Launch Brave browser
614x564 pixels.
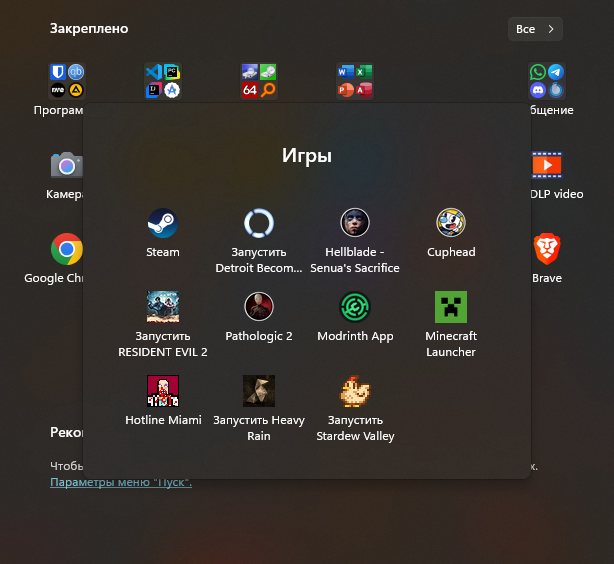[x=547, y=249]
